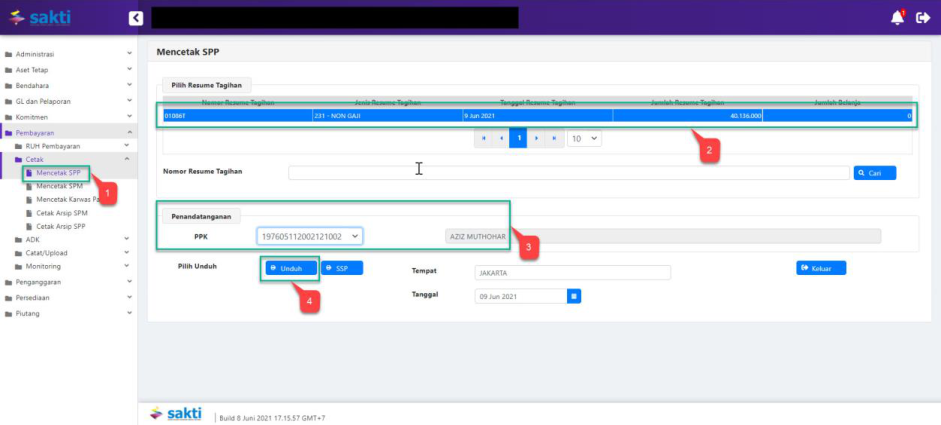Click the notification bell icon

click(897, 17)
